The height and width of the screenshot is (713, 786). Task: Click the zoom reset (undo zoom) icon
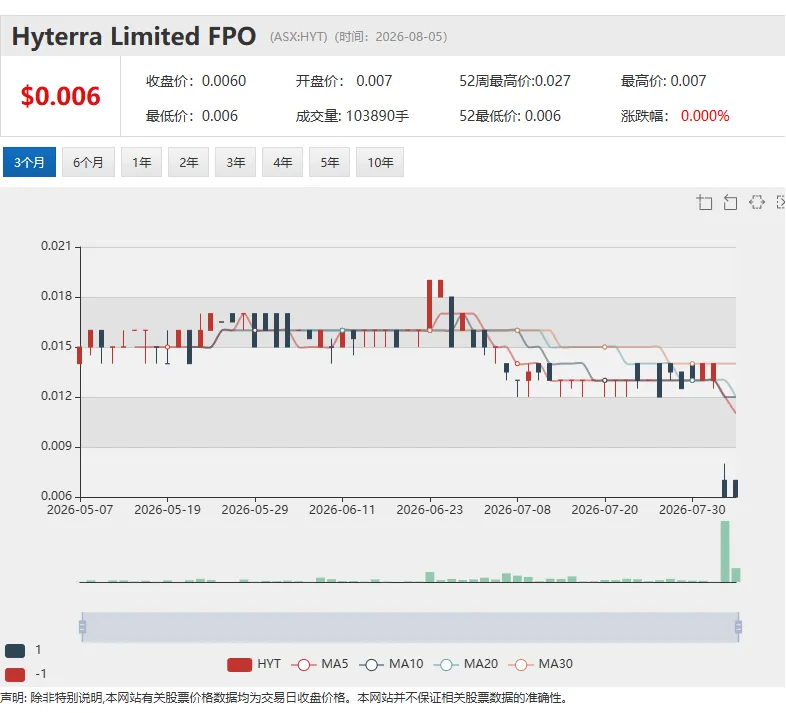click(730, 203)
